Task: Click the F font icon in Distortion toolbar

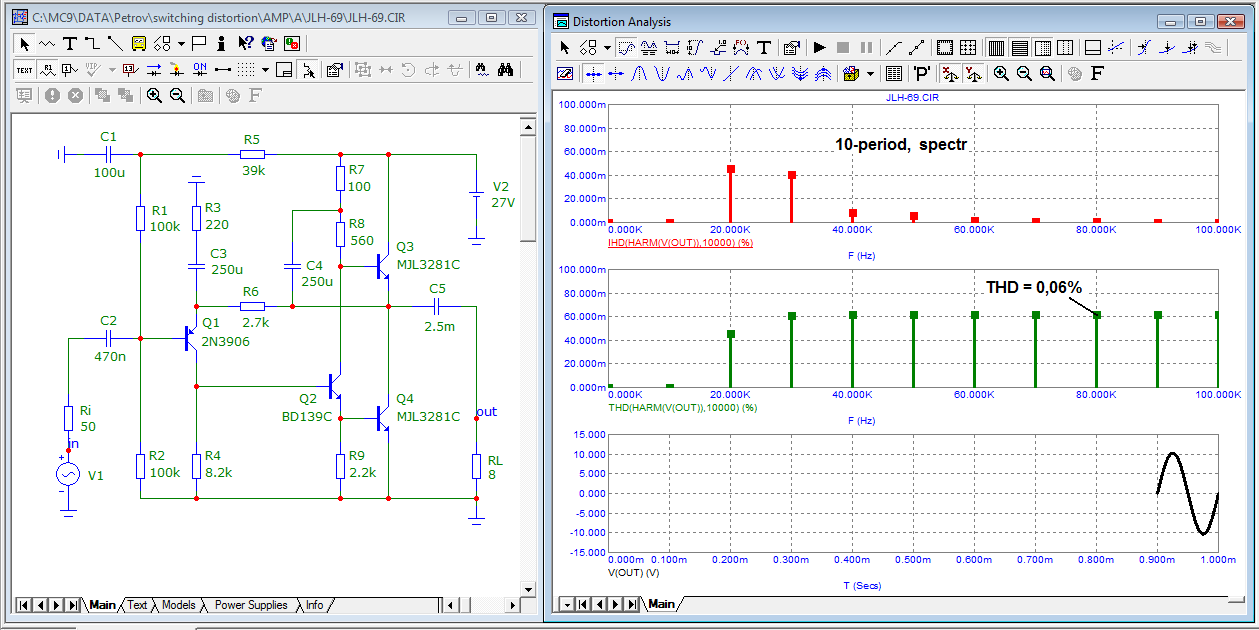Action: pos(1096,73)
